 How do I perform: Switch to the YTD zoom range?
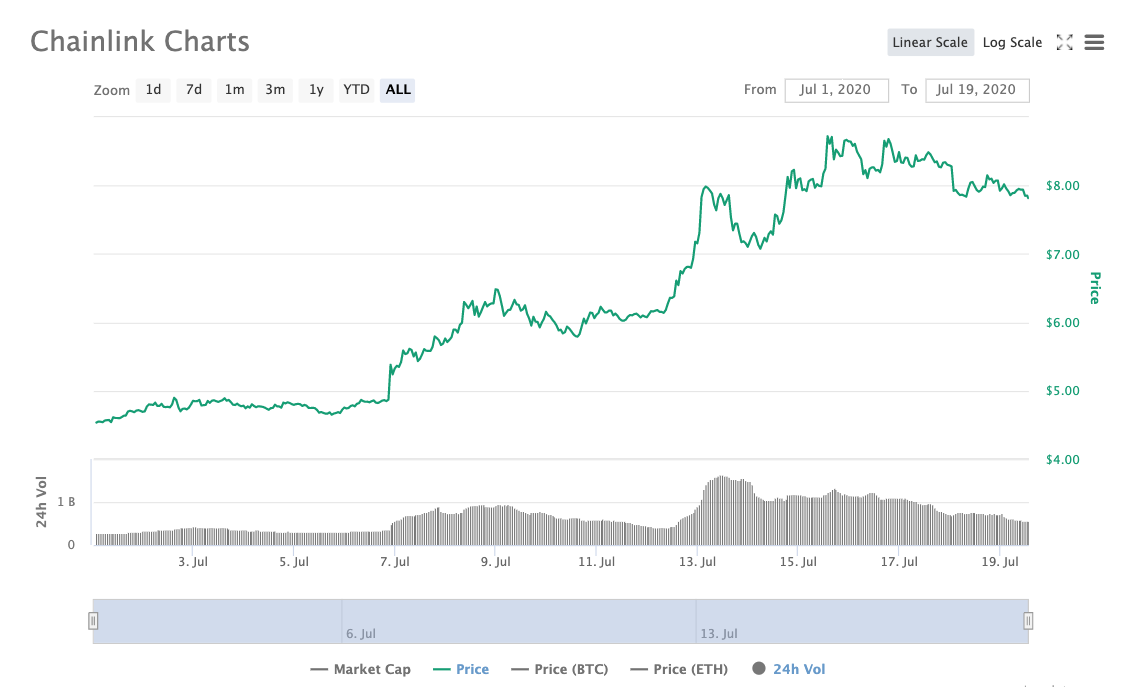356,89
